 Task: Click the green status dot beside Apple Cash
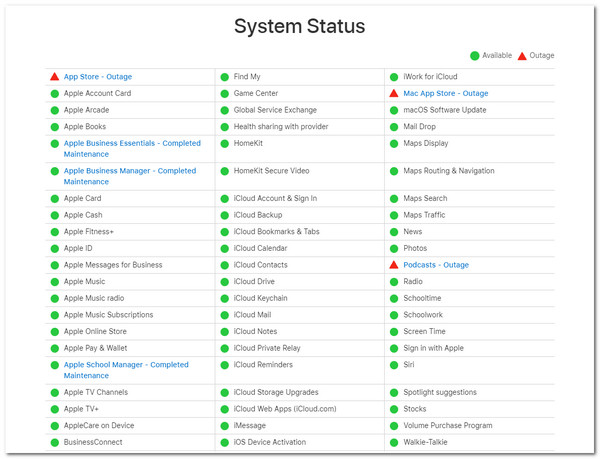pyautogui.click(x=55, y=215)
